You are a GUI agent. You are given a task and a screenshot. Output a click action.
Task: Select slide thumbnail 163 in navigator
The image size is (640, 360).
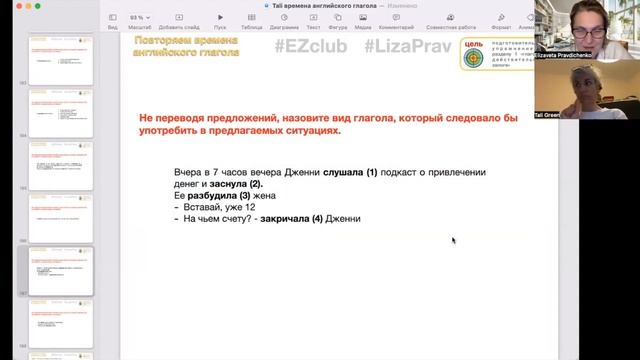click(61, 61)
